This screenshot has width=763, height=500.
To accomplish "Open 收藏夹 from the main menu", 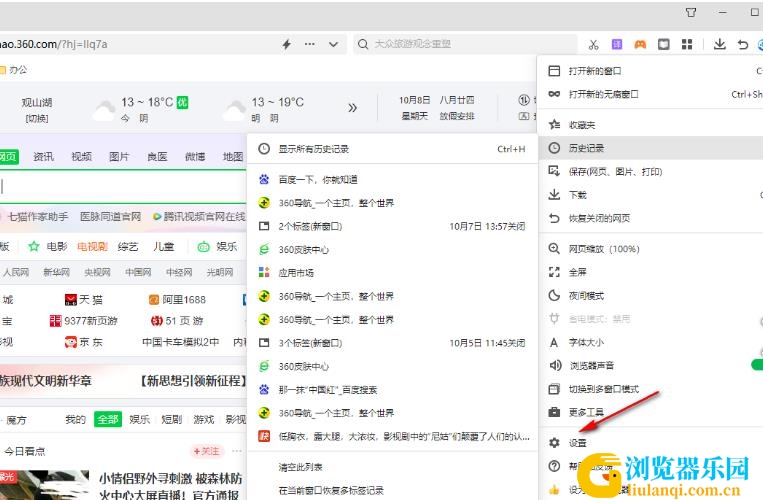I will click(651, 125).
